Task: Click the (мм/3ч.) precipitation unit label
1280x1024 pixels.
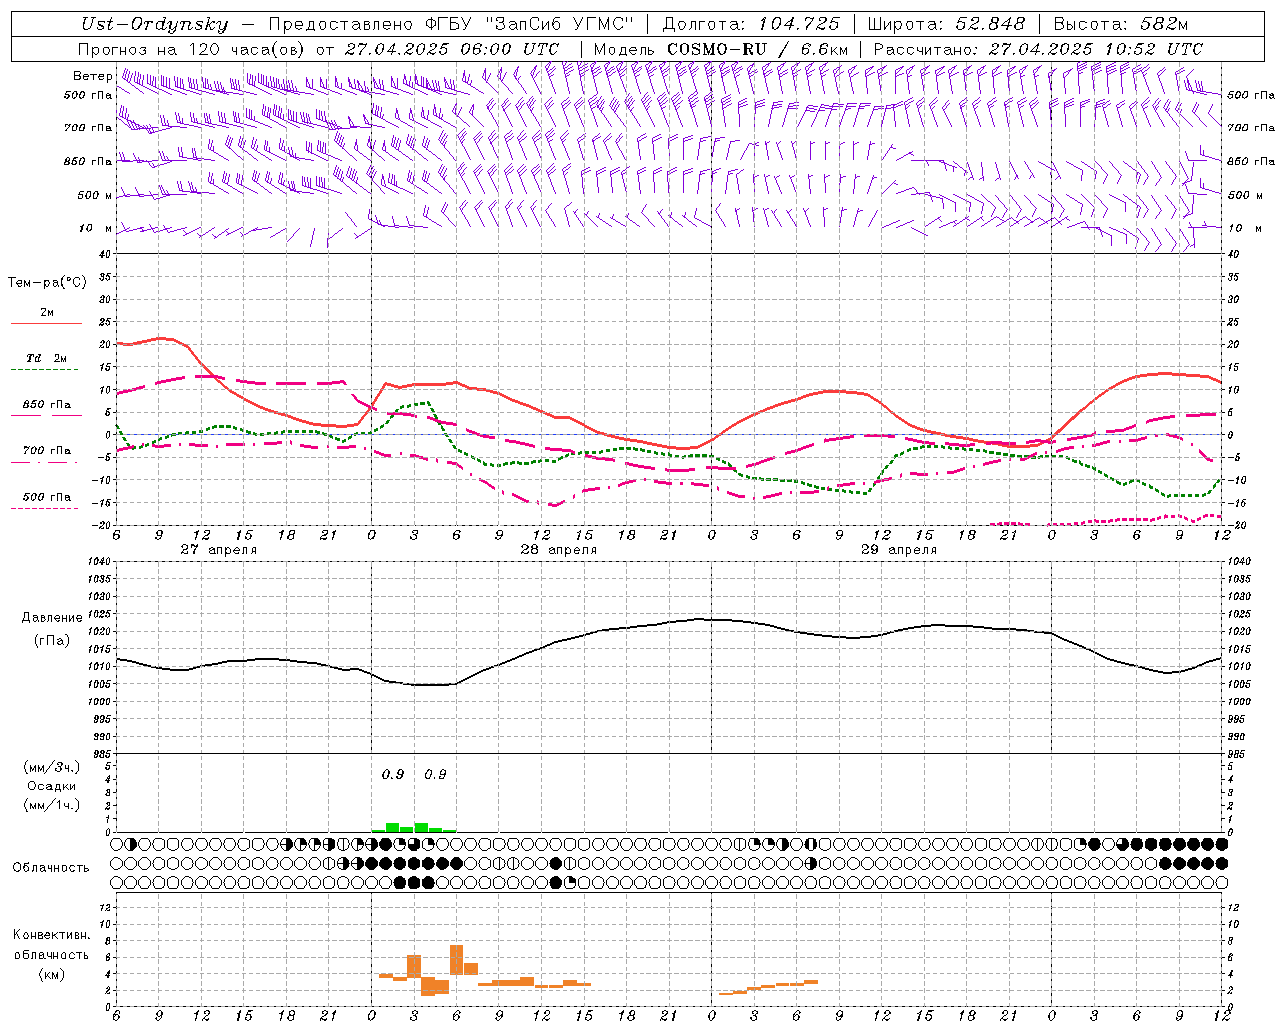Action: coord(52,768)
